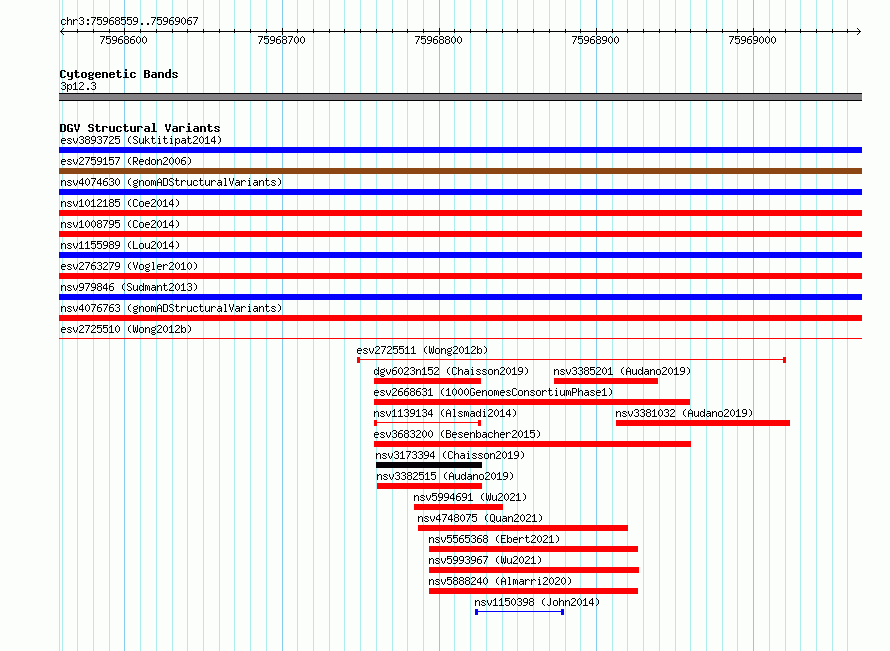Click the red bar under nsv4076763

(460, 318)
